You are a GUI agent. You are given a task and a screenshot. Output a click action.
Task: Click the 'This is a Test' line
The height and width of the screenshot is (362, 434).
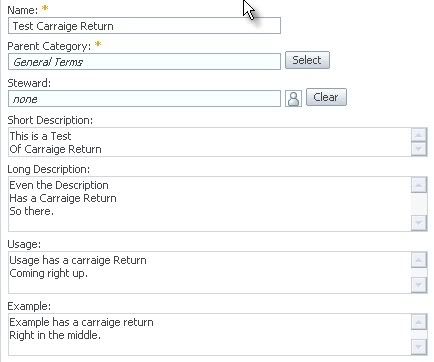point(40,136)
